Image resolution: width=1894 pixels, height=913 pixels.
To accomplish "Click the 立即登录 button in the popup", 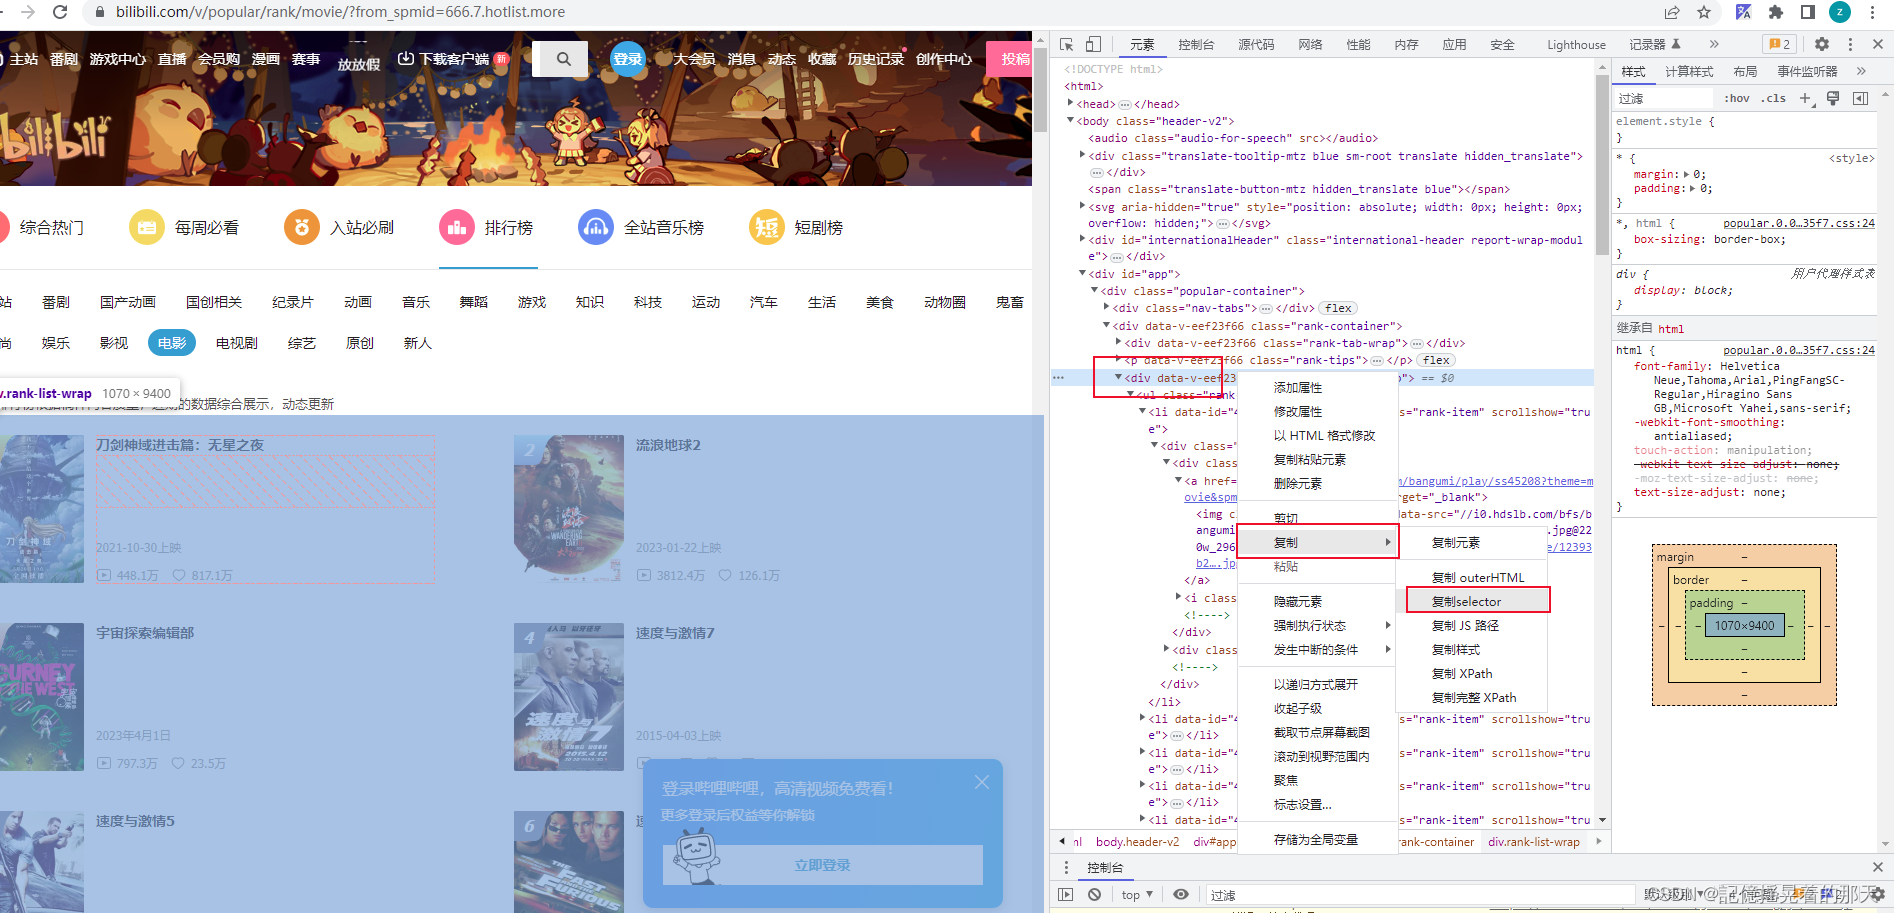I will [x=822, y=865].
